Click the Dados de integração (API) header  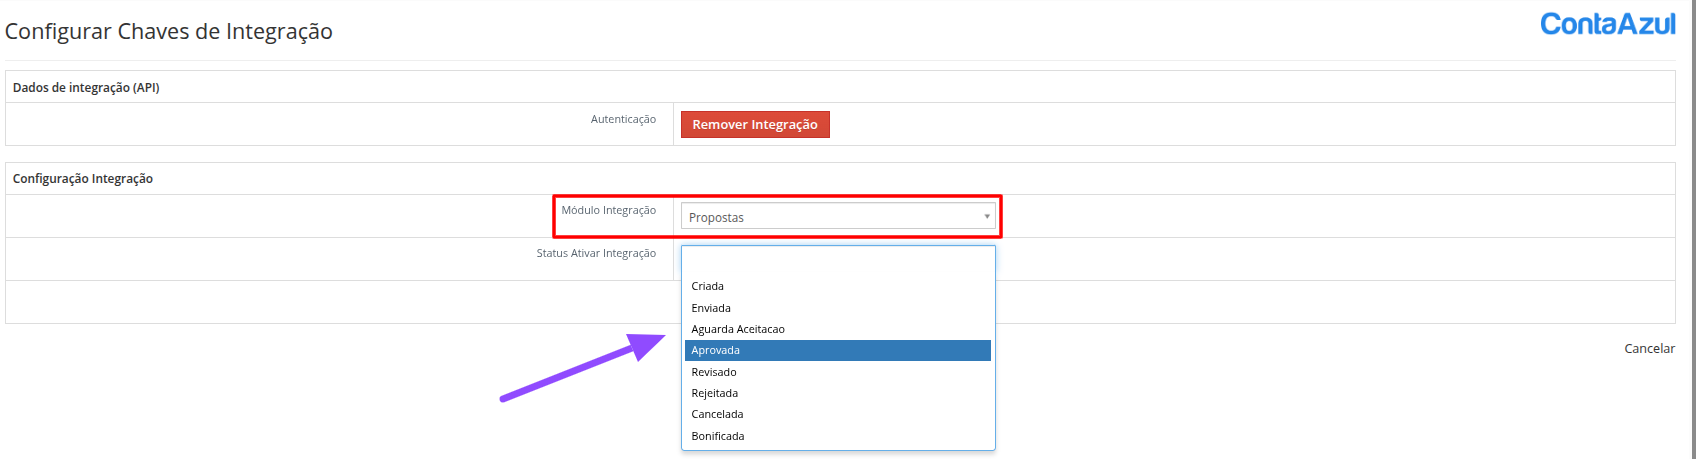86,88
